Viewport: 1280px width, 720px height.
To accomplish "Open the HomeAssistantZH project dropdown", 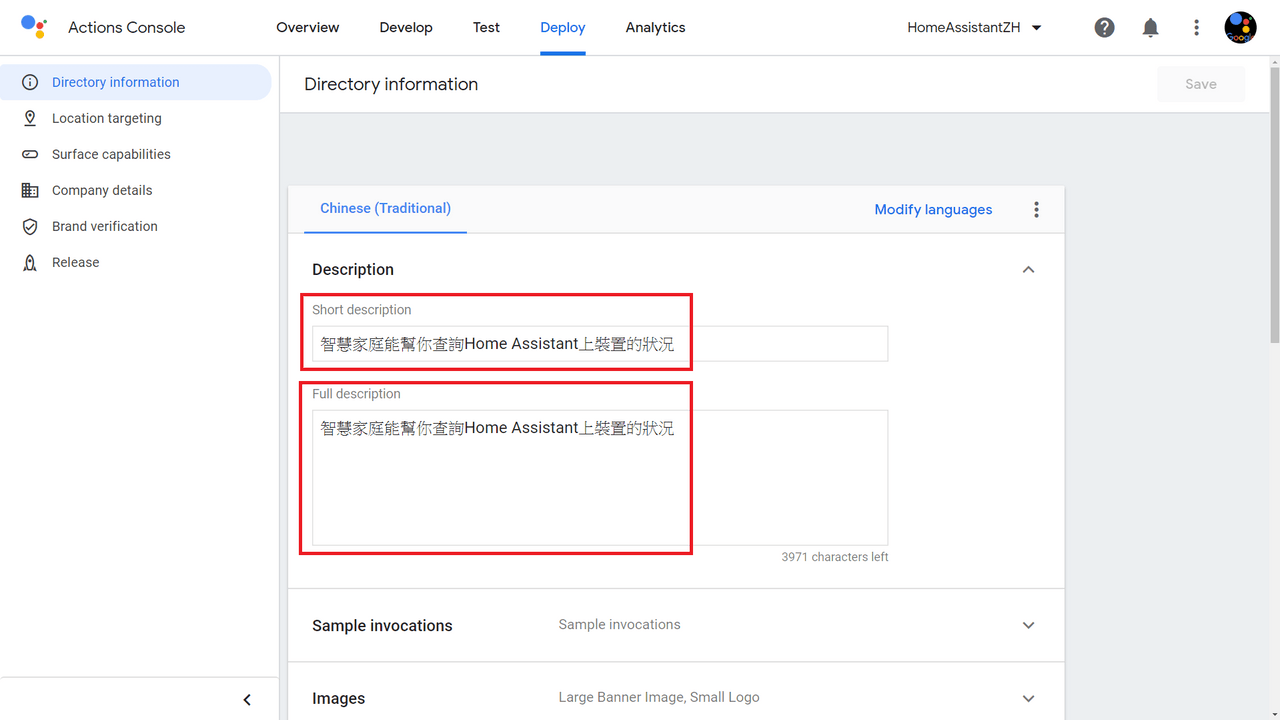I will click(x=975, y=28).
